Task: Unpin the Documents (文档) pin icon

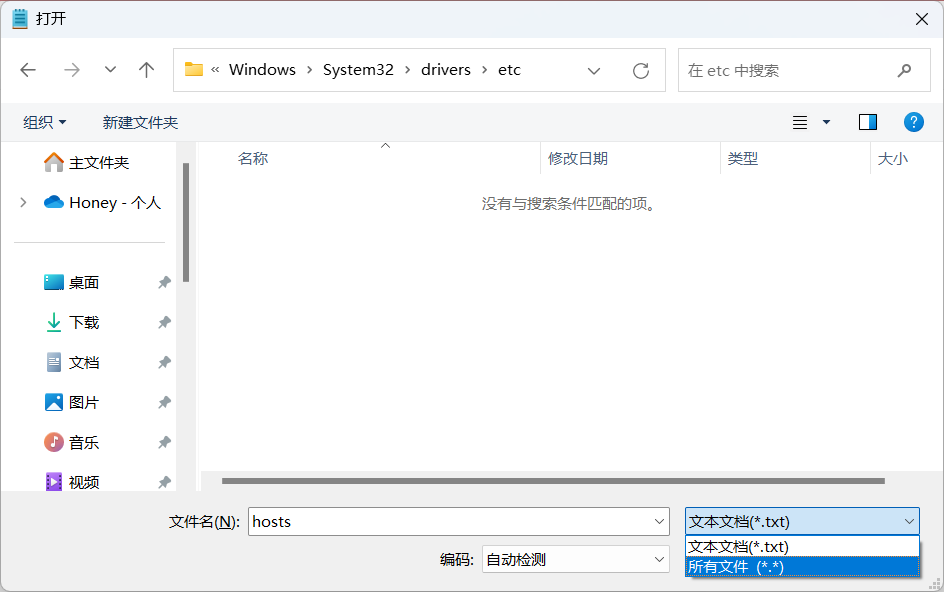Action: point(164,363)
